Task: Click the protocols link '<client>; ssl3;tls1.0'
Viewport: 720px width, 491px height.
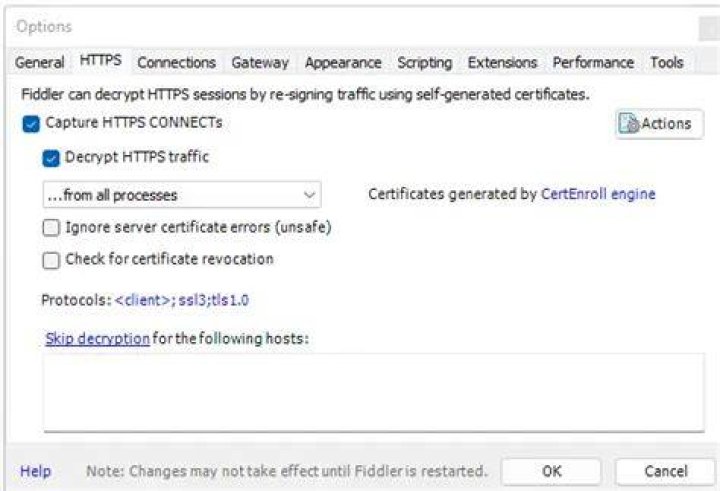Action: pos(182,300)
